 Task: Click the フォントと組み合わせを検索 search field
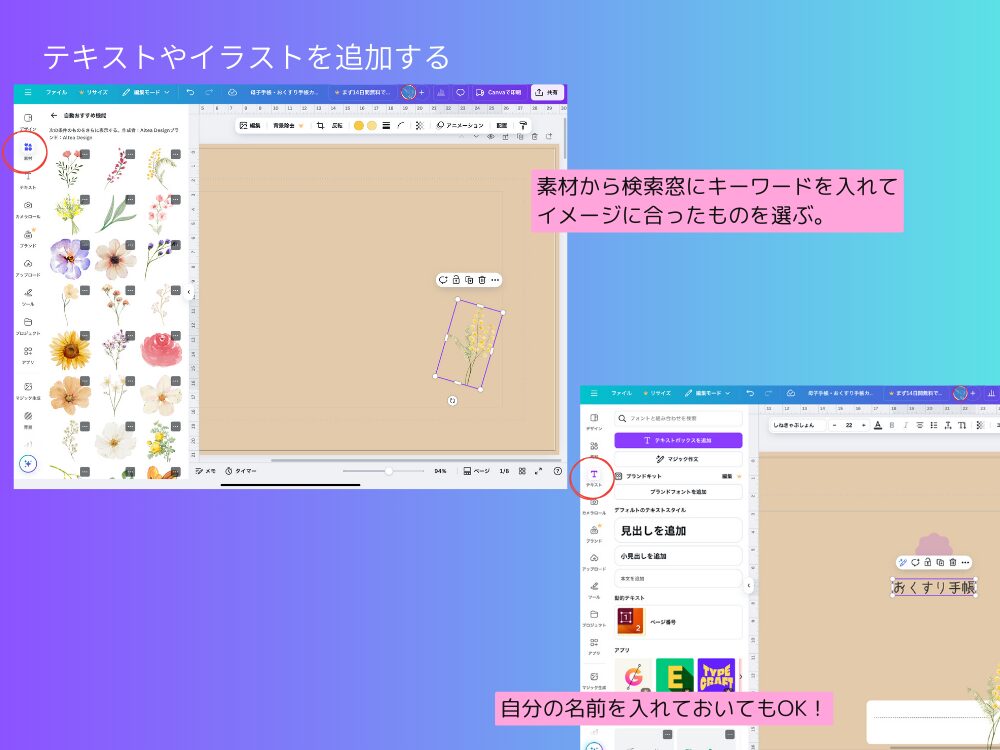pyautogui.click(x=678, y=417)
